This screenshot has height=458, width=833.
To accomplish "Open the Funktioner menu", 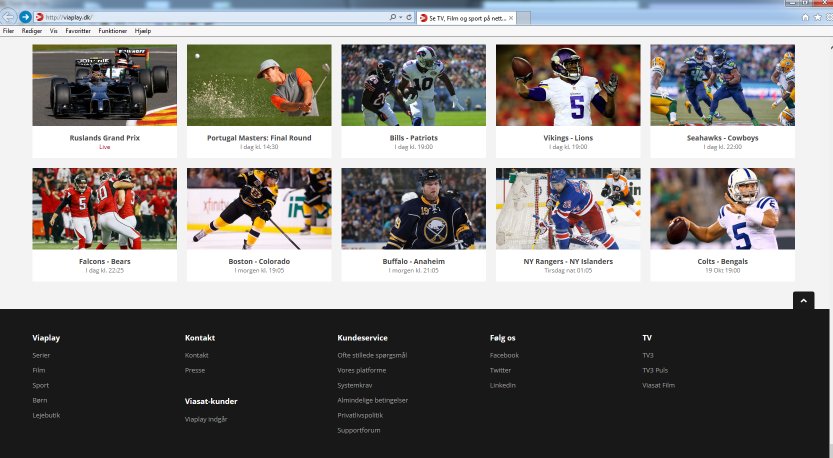I will click(112, 31).
